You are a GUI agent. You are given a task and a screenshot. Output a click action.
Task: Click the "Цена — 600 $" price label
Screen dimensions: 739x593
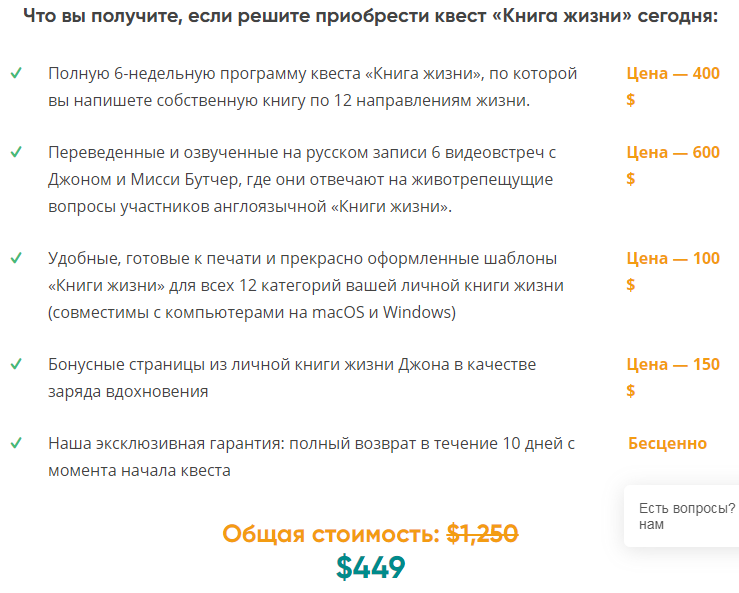coord(672,165)
